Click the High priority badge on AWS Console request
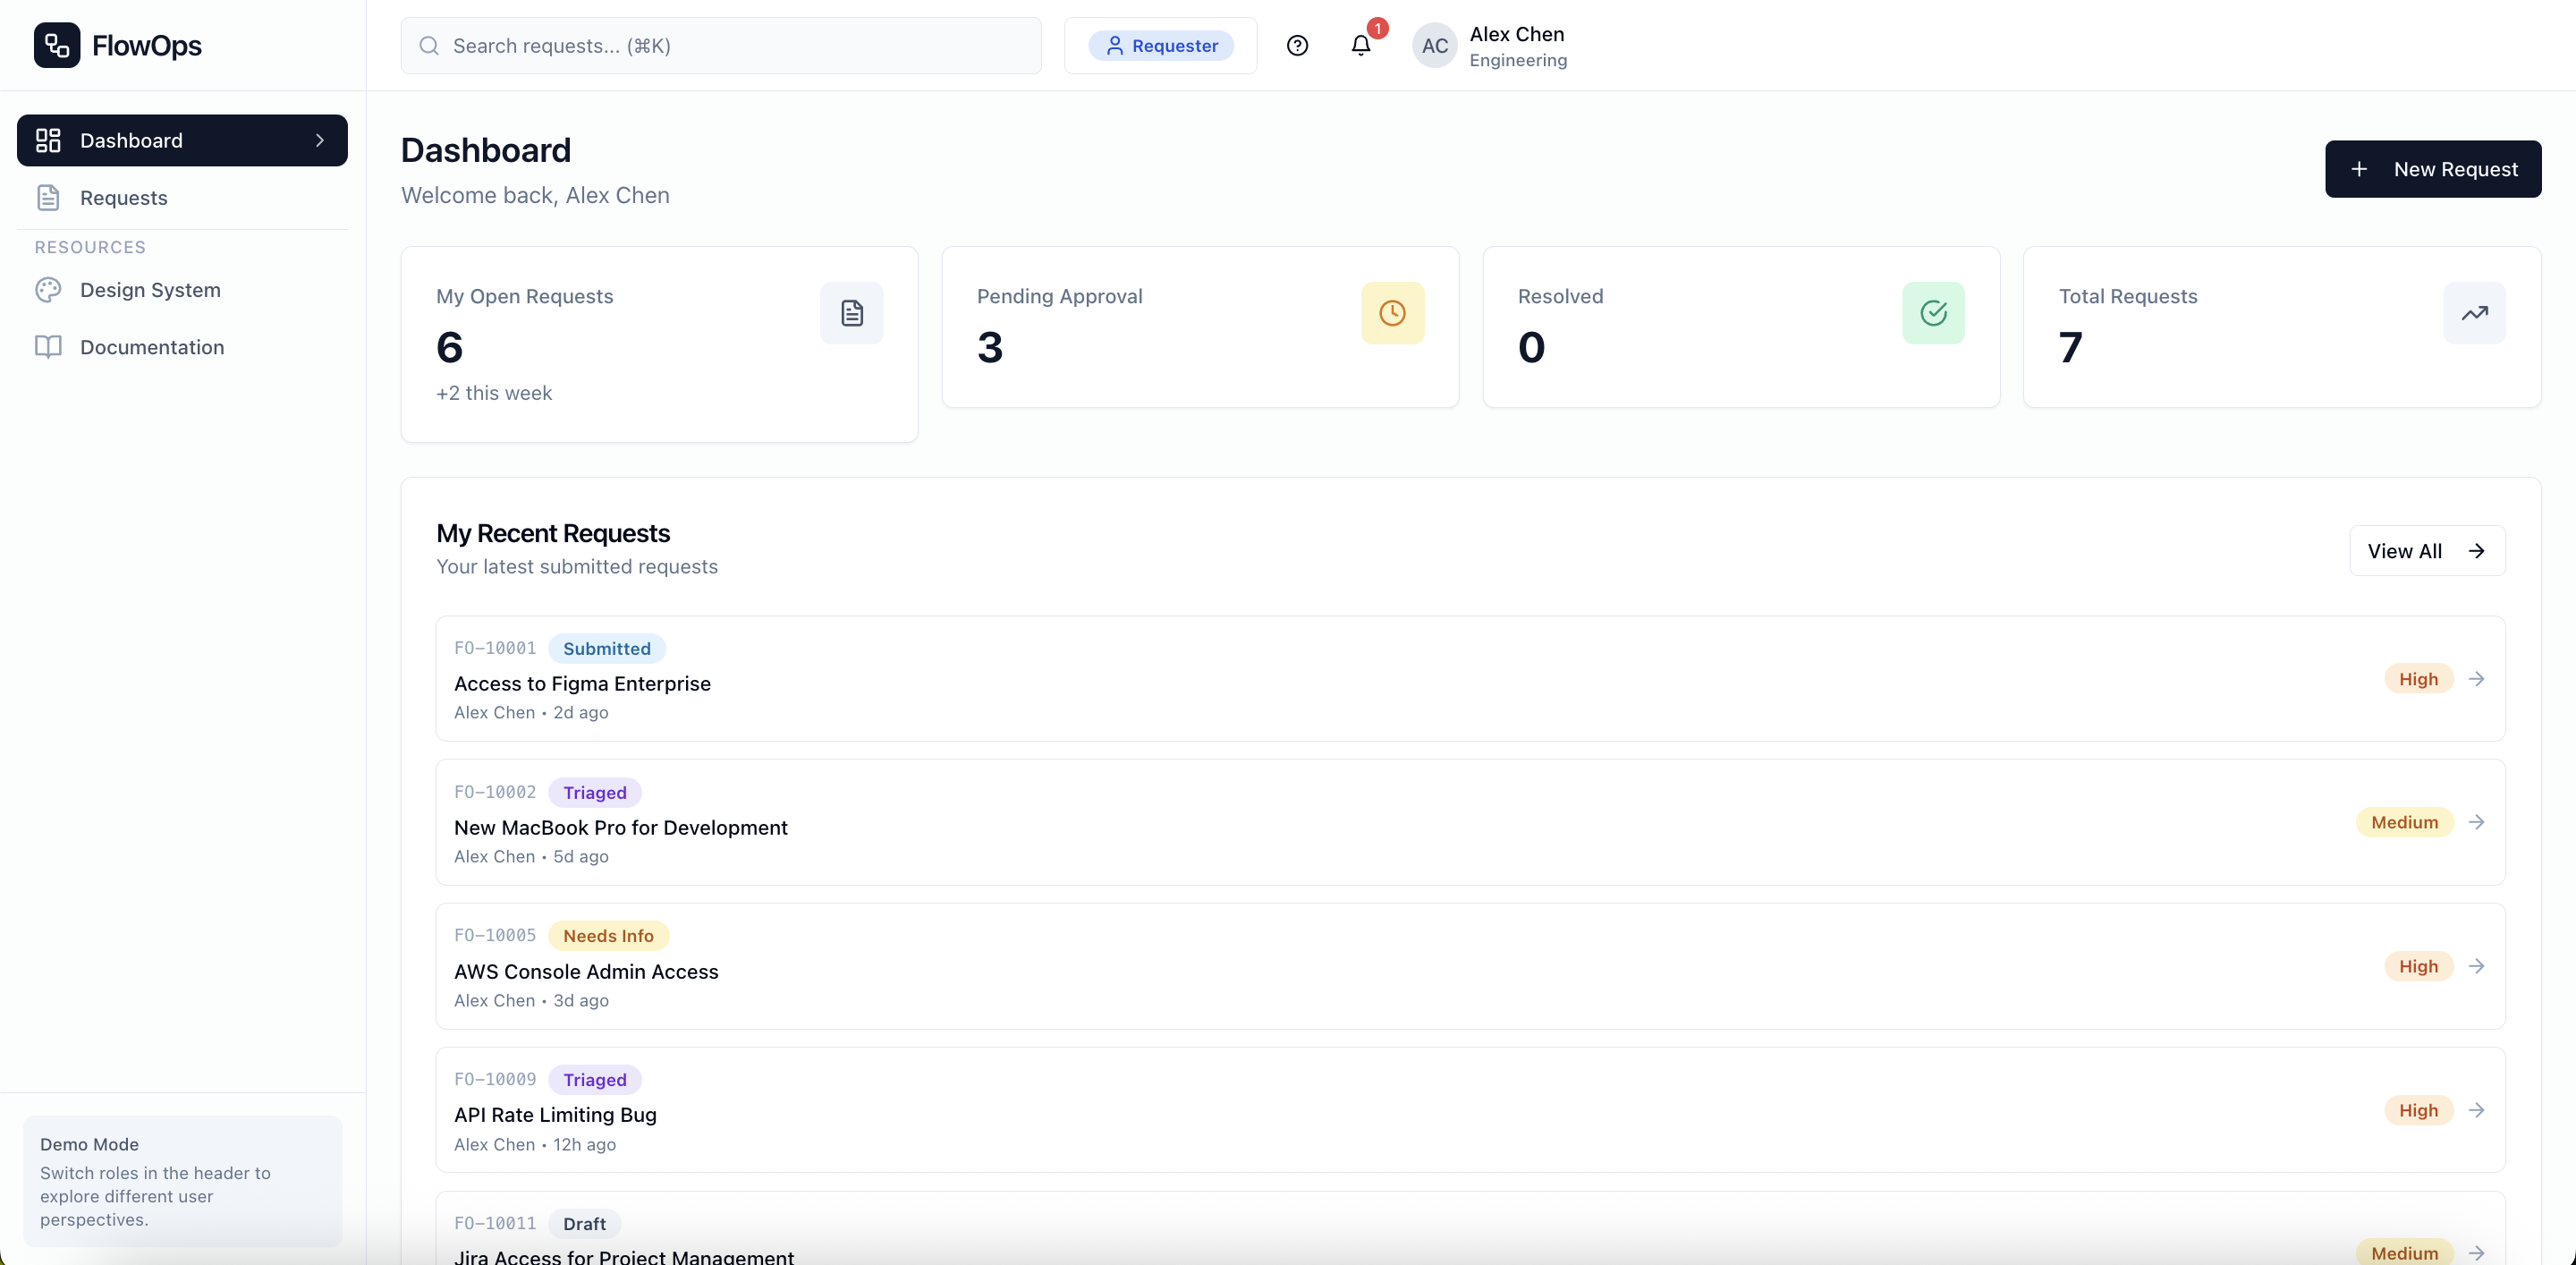The width and height of the screenshot is (2576, 1265). [2417, 966]
